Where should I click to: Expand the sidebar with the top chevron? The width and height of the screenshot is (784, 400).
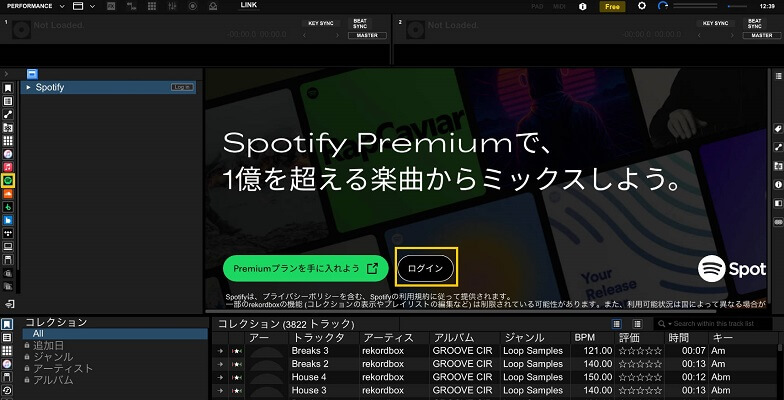pyautogui.click(x=6, y=74)
